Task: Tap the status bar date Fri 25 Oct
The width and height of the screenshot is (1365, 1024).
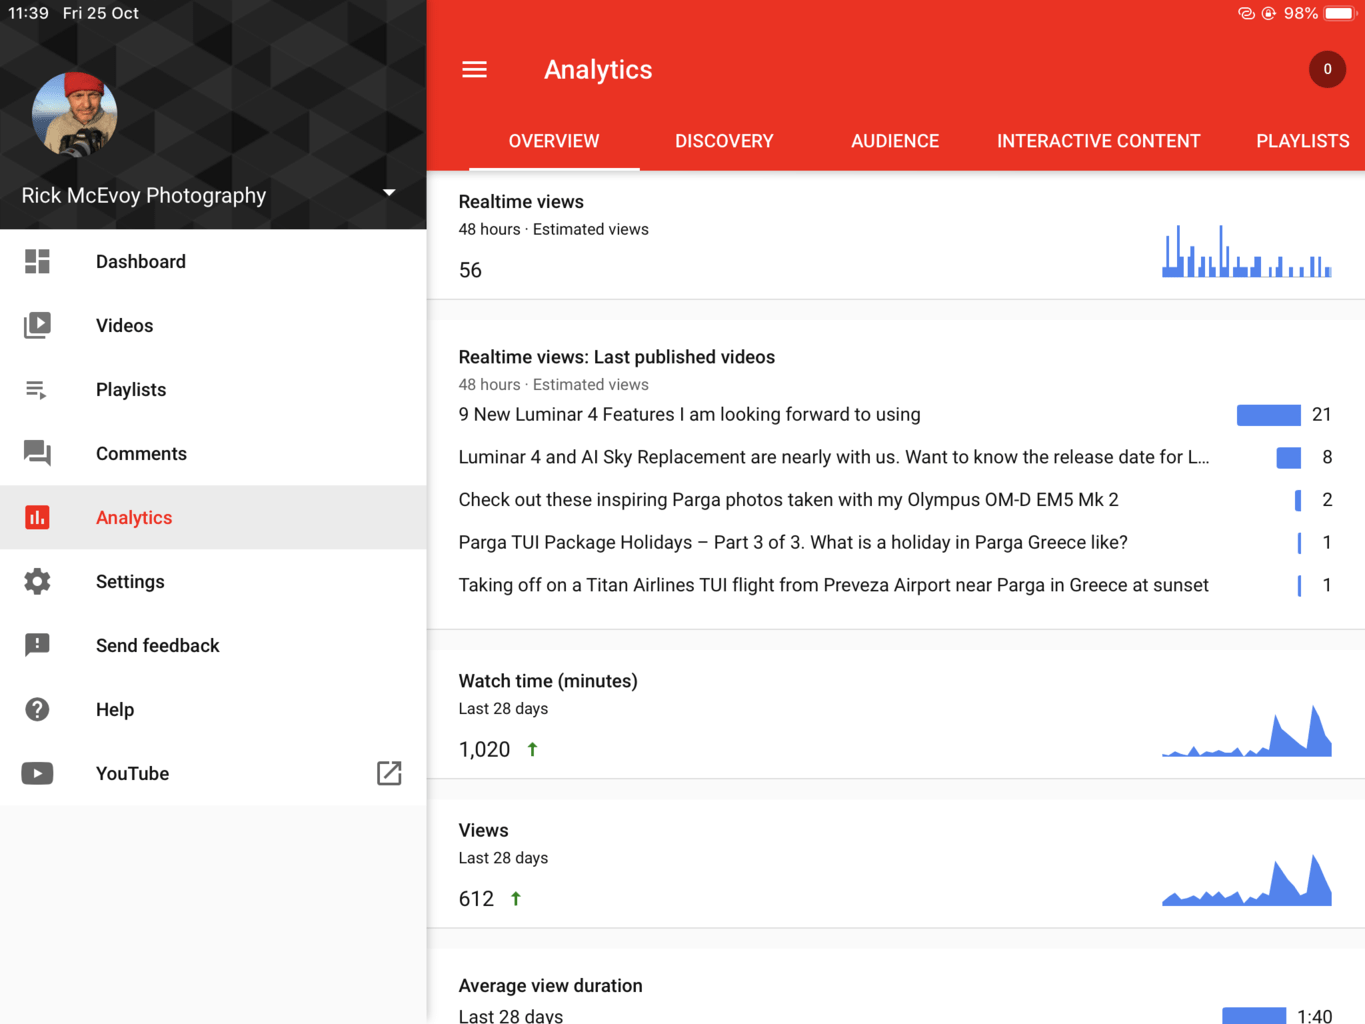Action: (x=101, y=13)
